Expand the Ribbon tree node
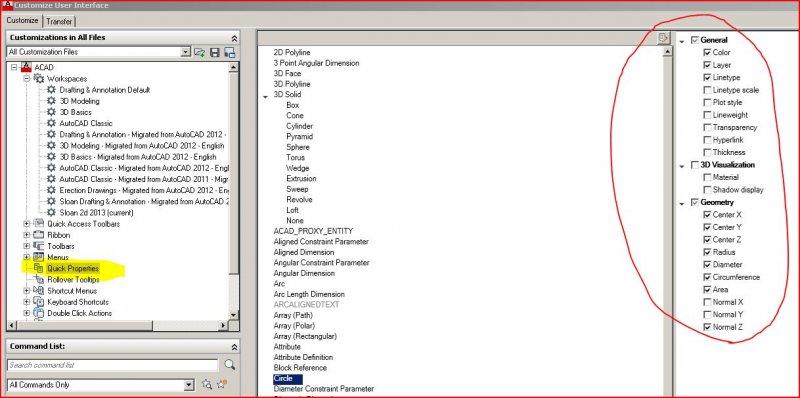 tap(27, 235)
